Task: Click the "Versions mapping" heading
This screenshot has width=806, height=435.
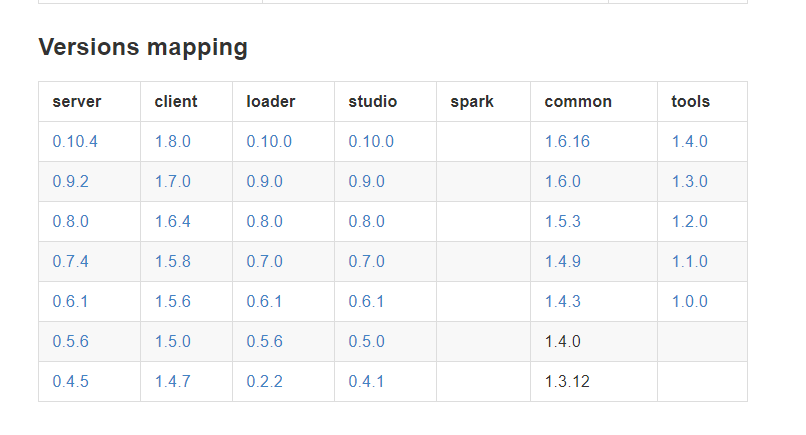Action: pyautogui.click(x=143, y=47)
